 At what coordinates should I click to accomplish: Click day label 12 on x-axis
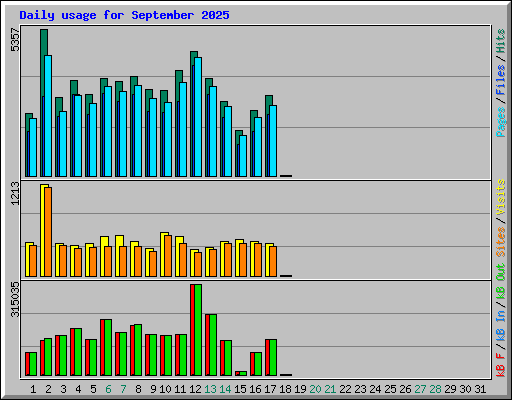click(195, 389)
